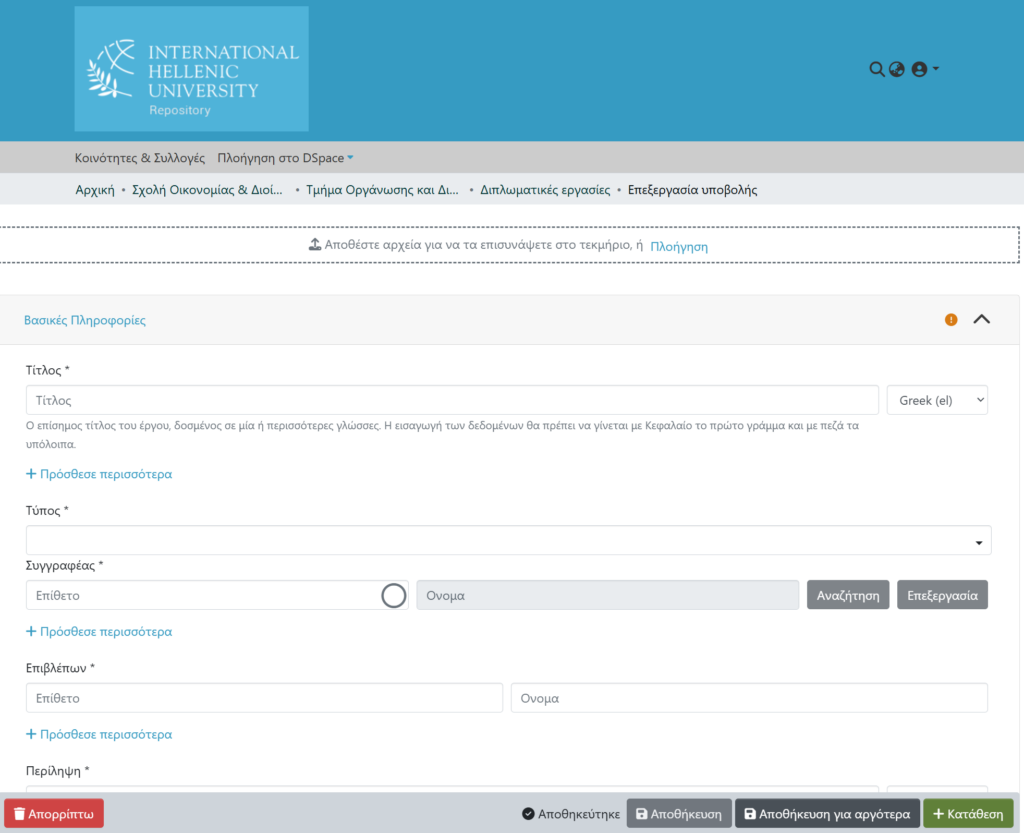The image size is (1024, 833).
Task: Click the Πλοήγηση browse files link
Action: tap(679, 246)
